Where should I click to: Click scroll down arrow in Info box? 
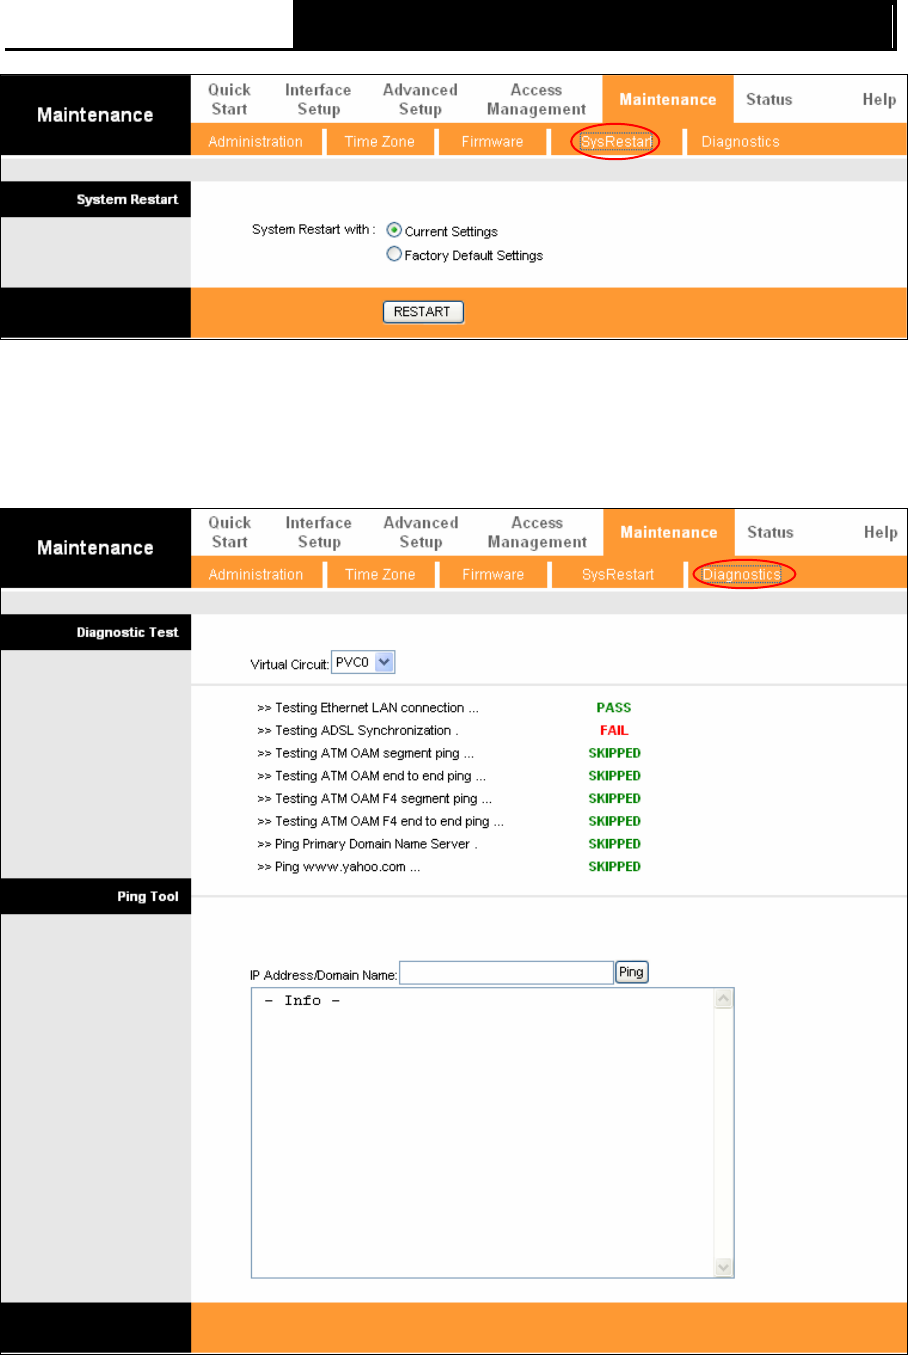click(x=725, y=1268)
